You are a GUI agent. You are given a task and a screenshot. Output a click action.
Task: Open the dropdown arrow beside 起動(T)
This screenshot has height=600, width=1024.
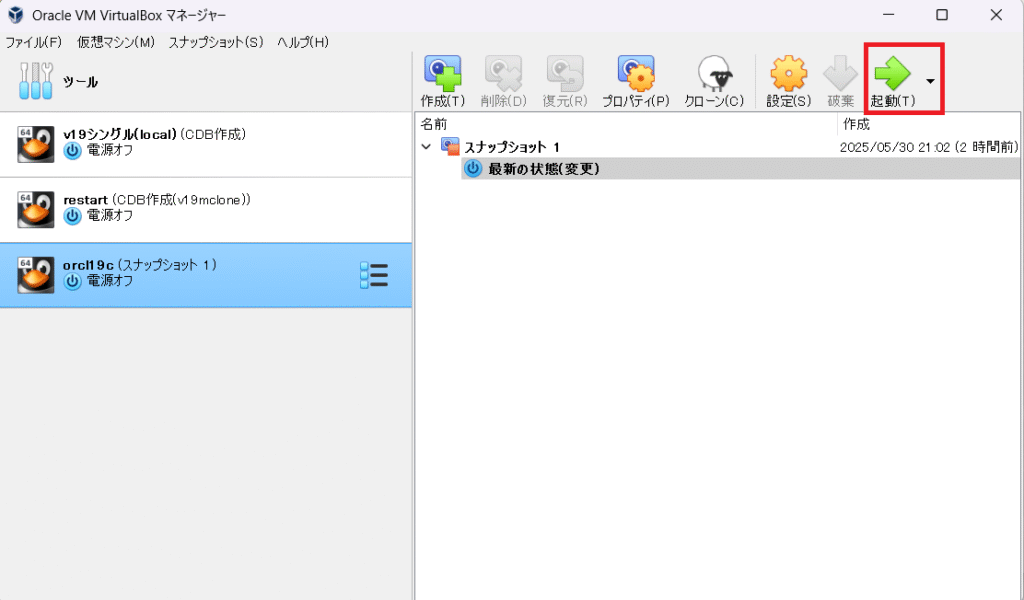pos(931,81)
